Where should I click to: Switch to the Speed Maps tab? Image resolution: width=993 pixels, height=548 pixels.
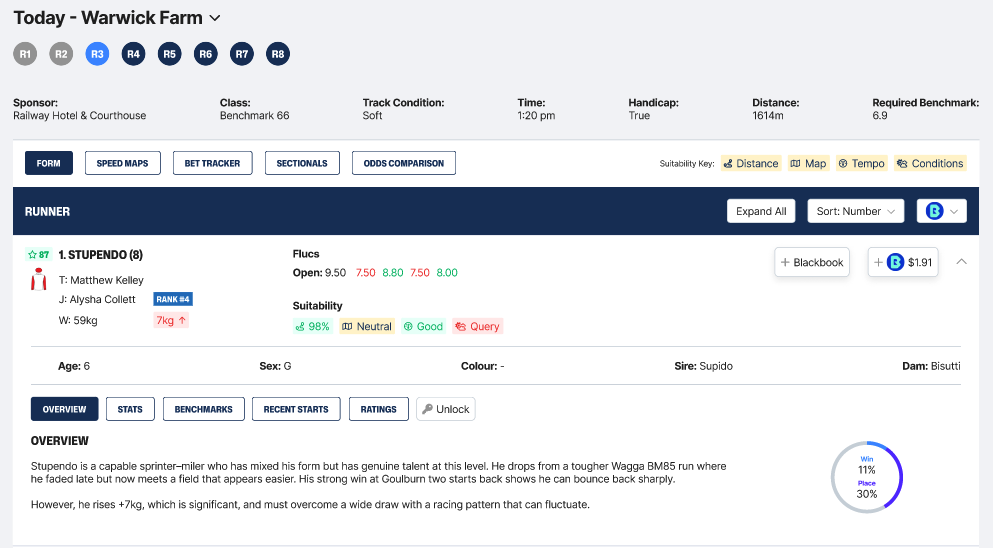123,163
